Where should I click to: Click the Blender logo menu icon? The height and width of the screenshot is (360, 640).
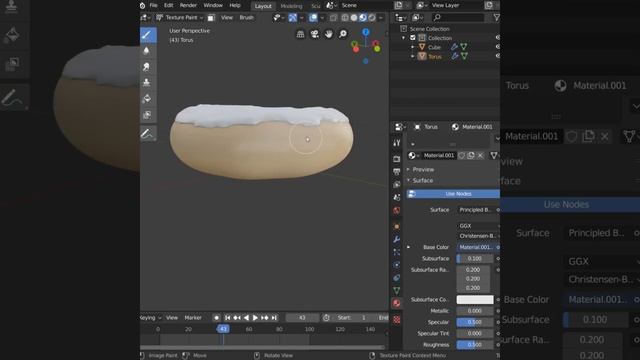point(142,5)
